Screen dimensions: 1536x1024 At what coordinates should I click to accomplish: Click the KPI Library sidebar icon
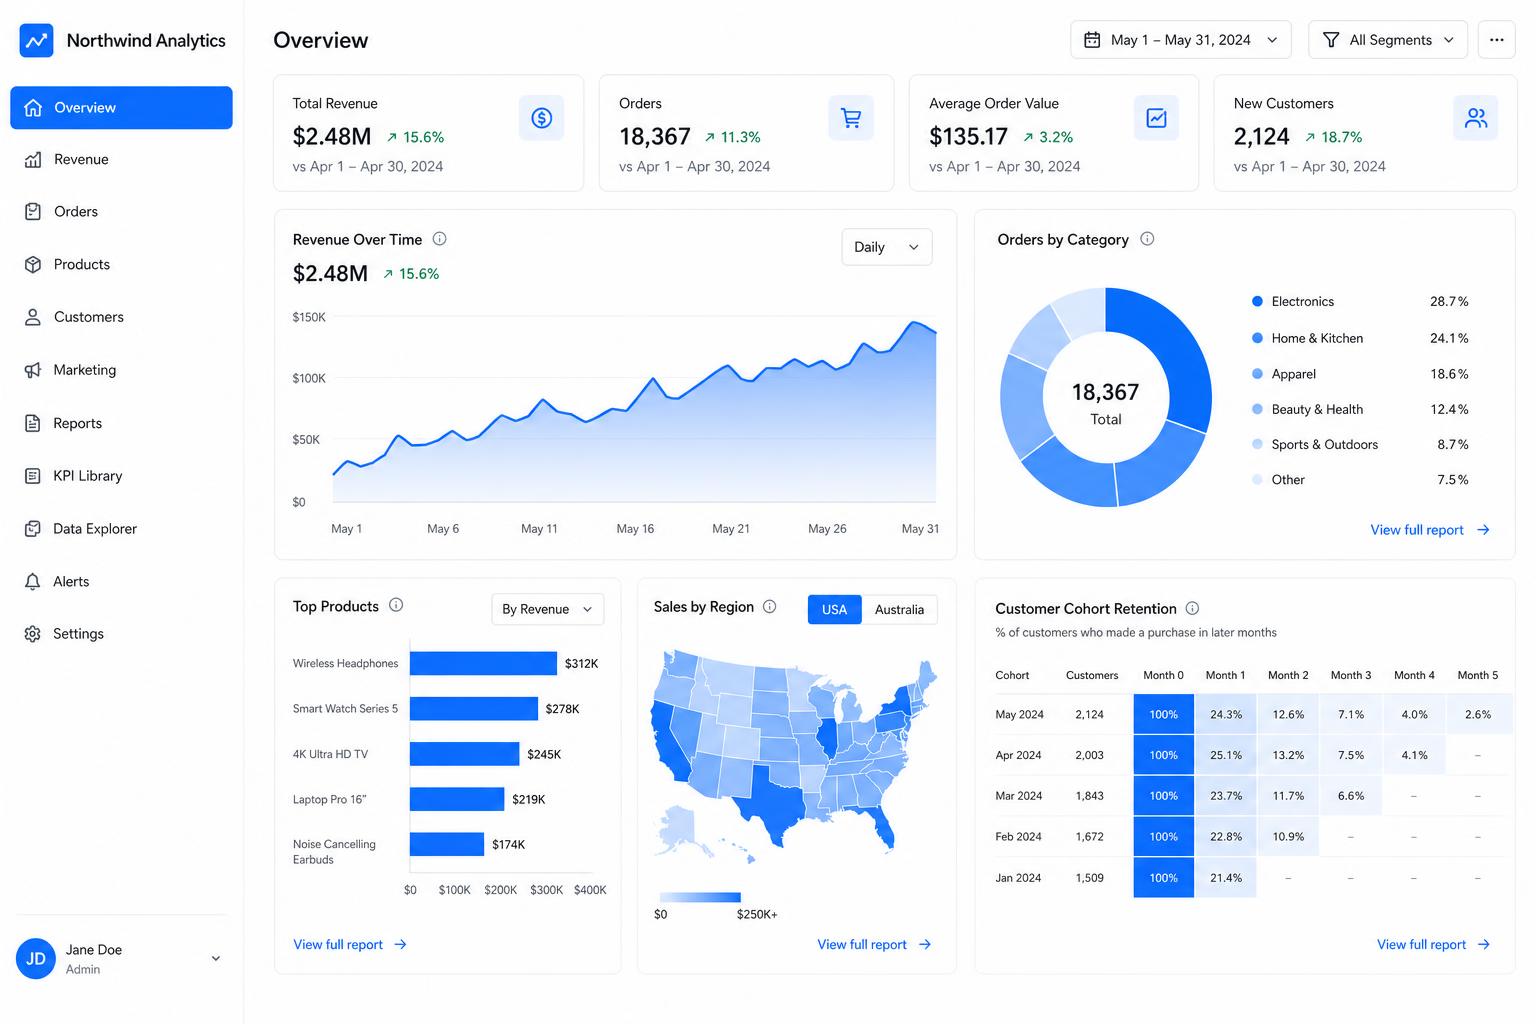point(33,476)
